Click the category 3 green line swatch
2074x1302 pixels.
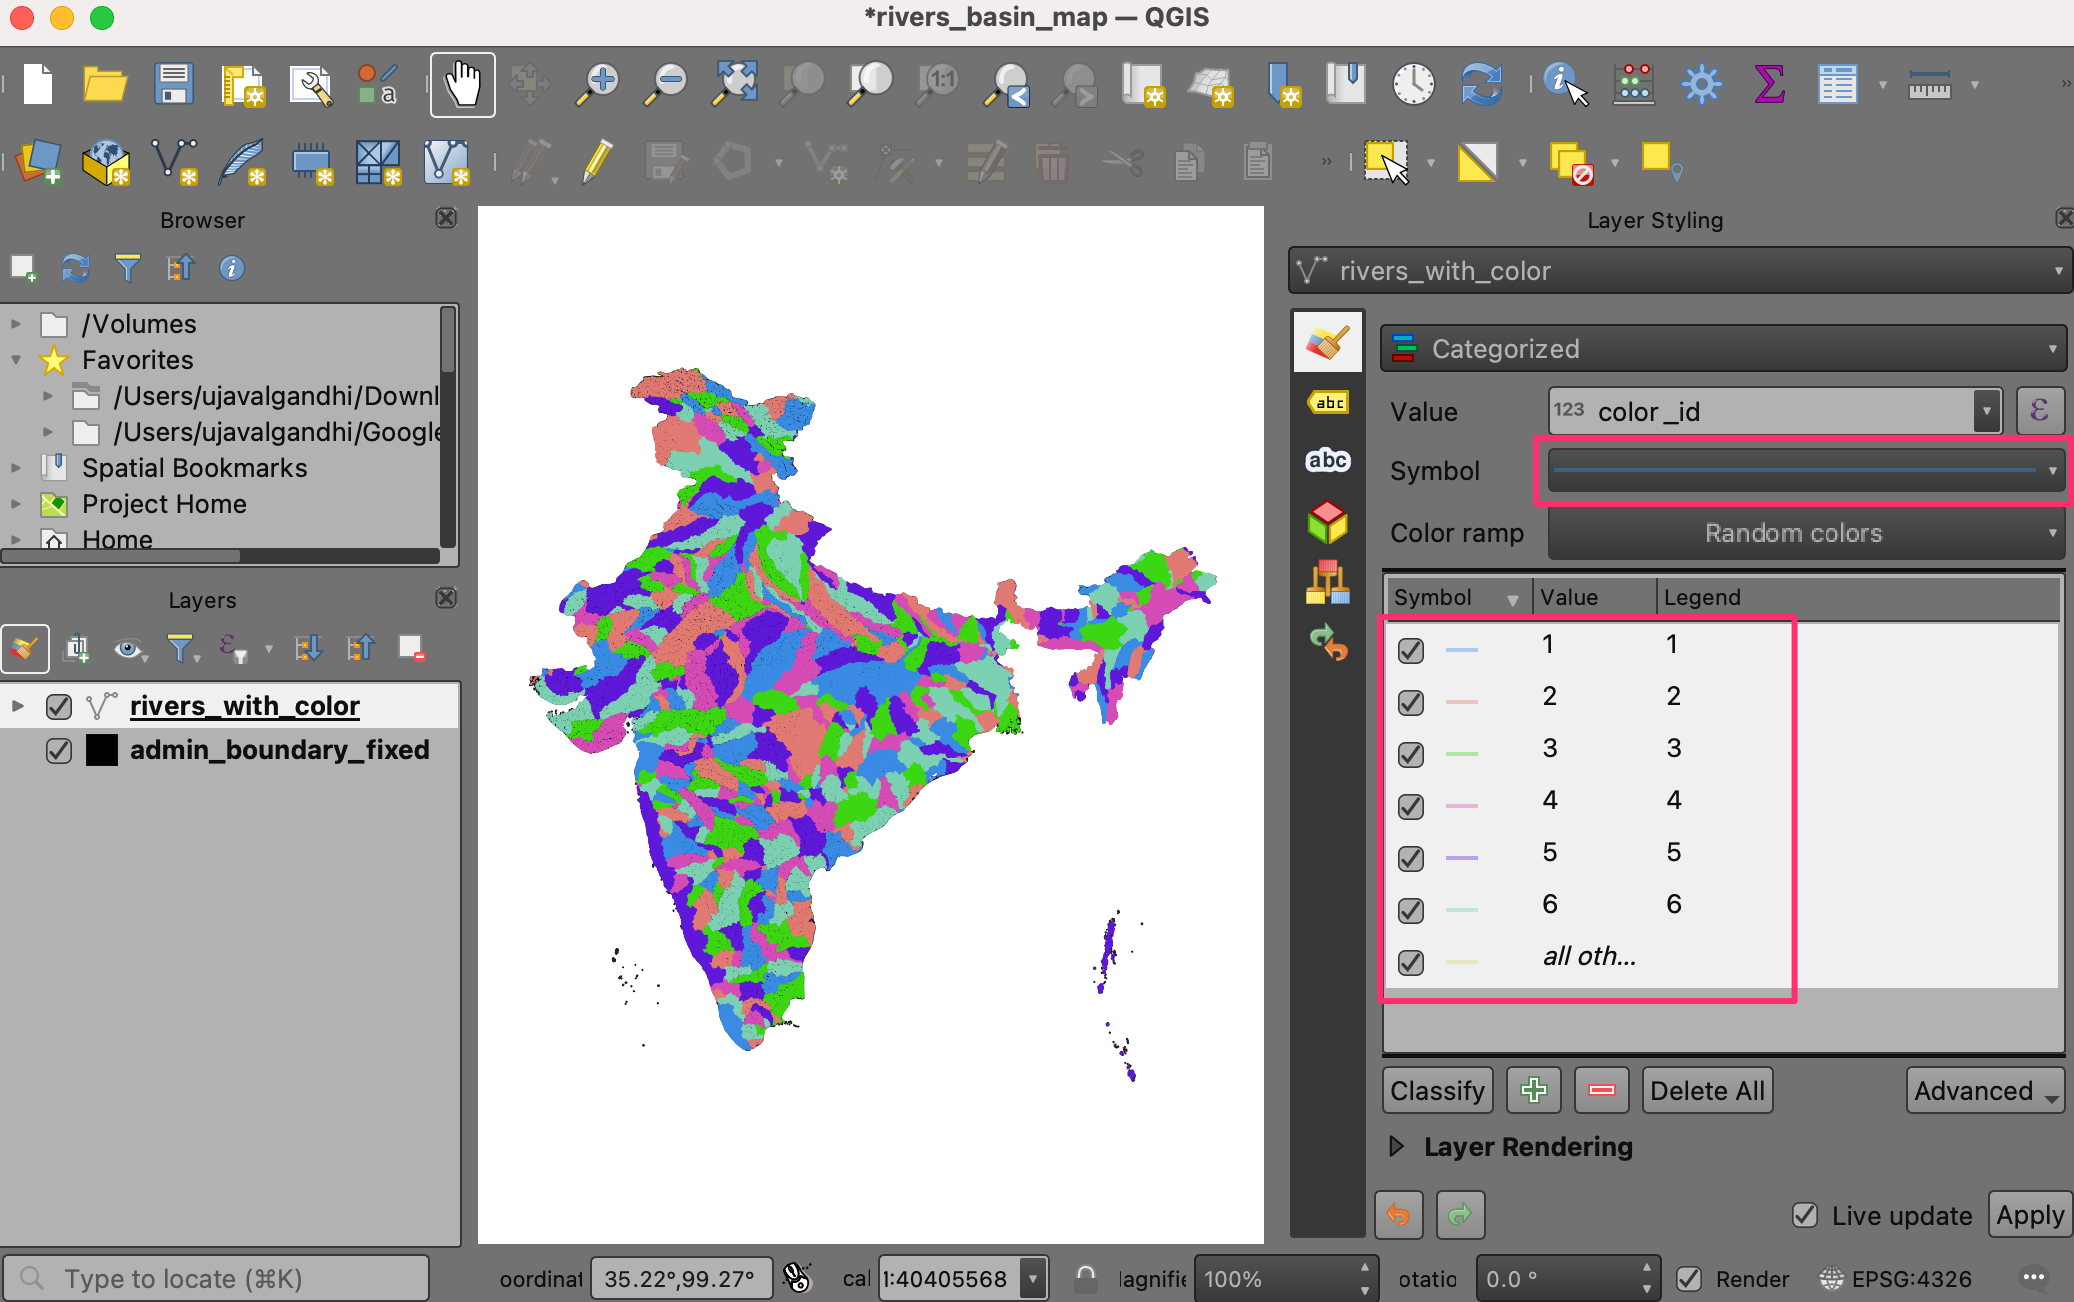pyautogui.click(x=1461, y=753)
